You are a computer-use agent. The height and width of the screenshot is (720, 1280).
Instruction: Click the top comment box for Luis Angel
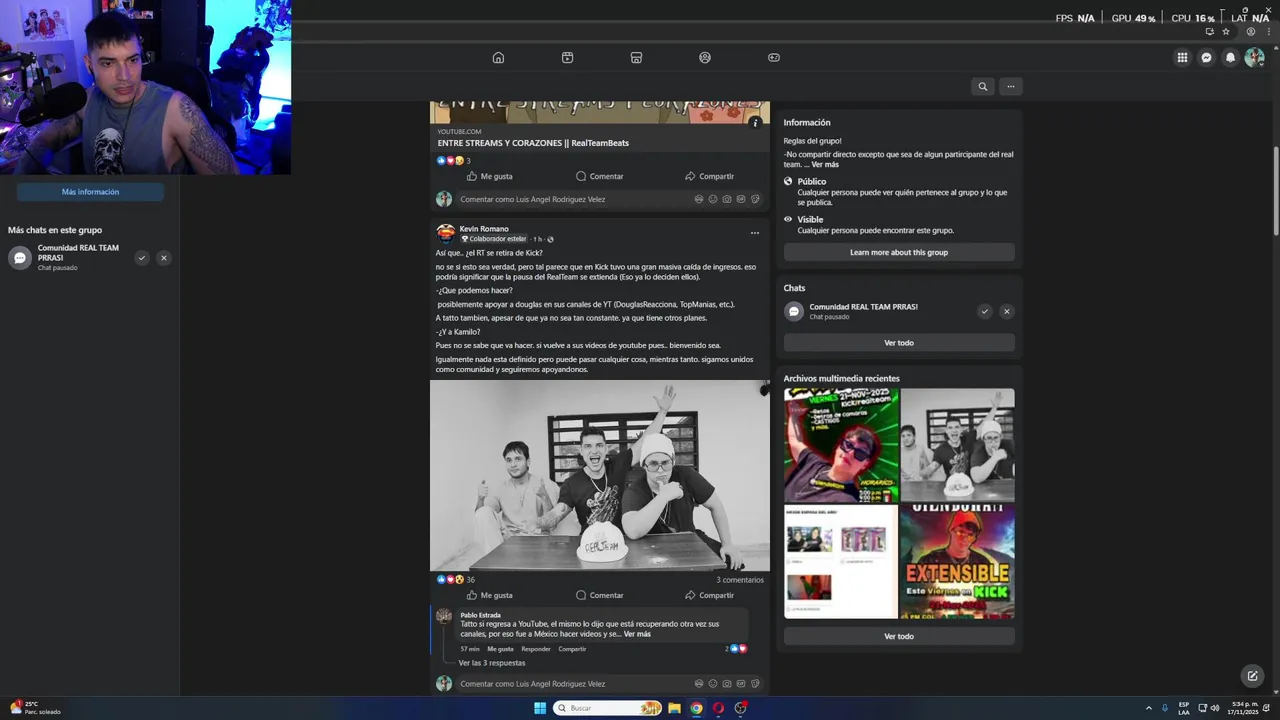(x=610, y=199)
